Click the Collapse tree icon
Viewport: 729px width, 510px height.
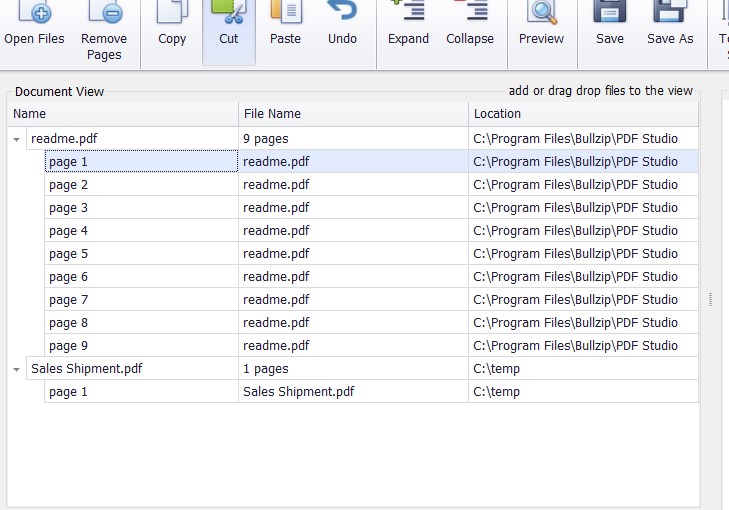(x=470, y=14)
